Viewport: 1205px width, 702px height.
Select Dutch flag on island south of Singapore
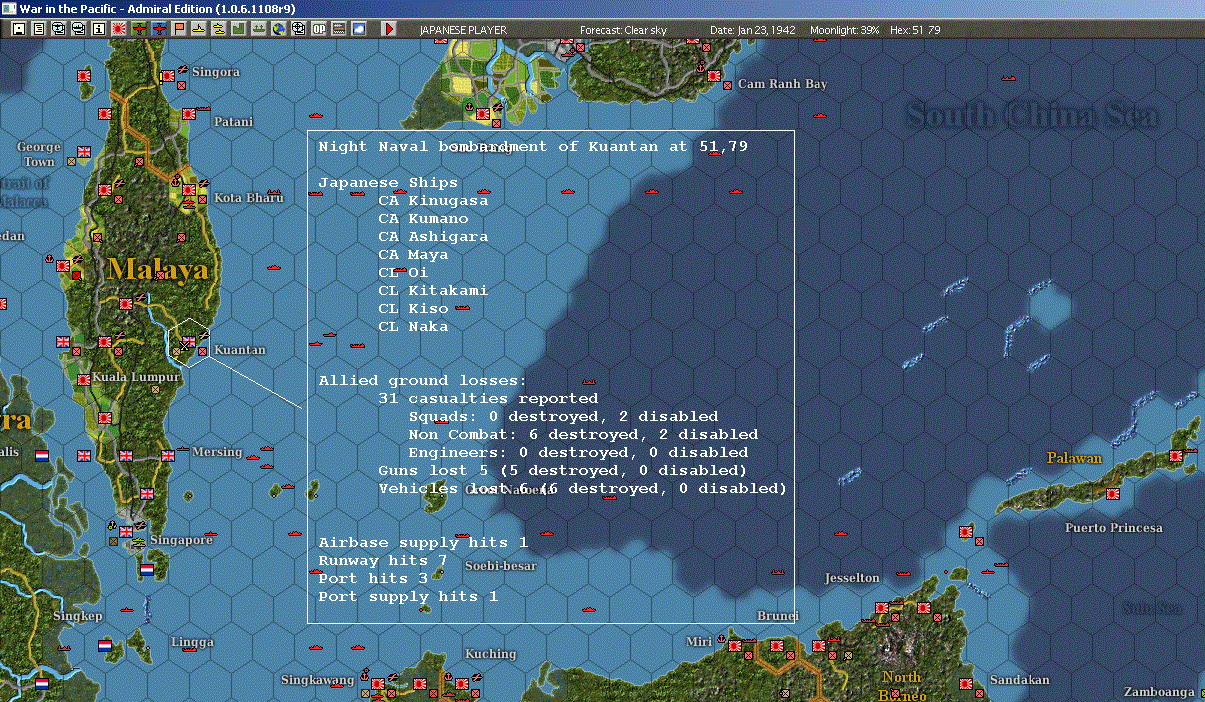[x=148, y=569]
